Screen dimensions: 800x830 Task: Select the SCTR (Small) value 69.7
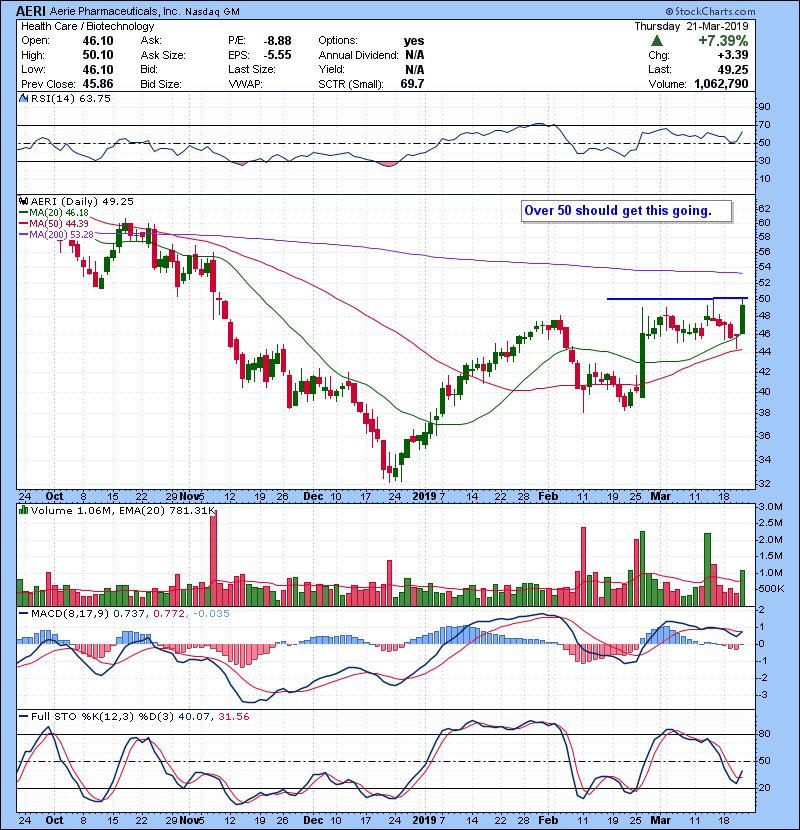click(412, 84)
